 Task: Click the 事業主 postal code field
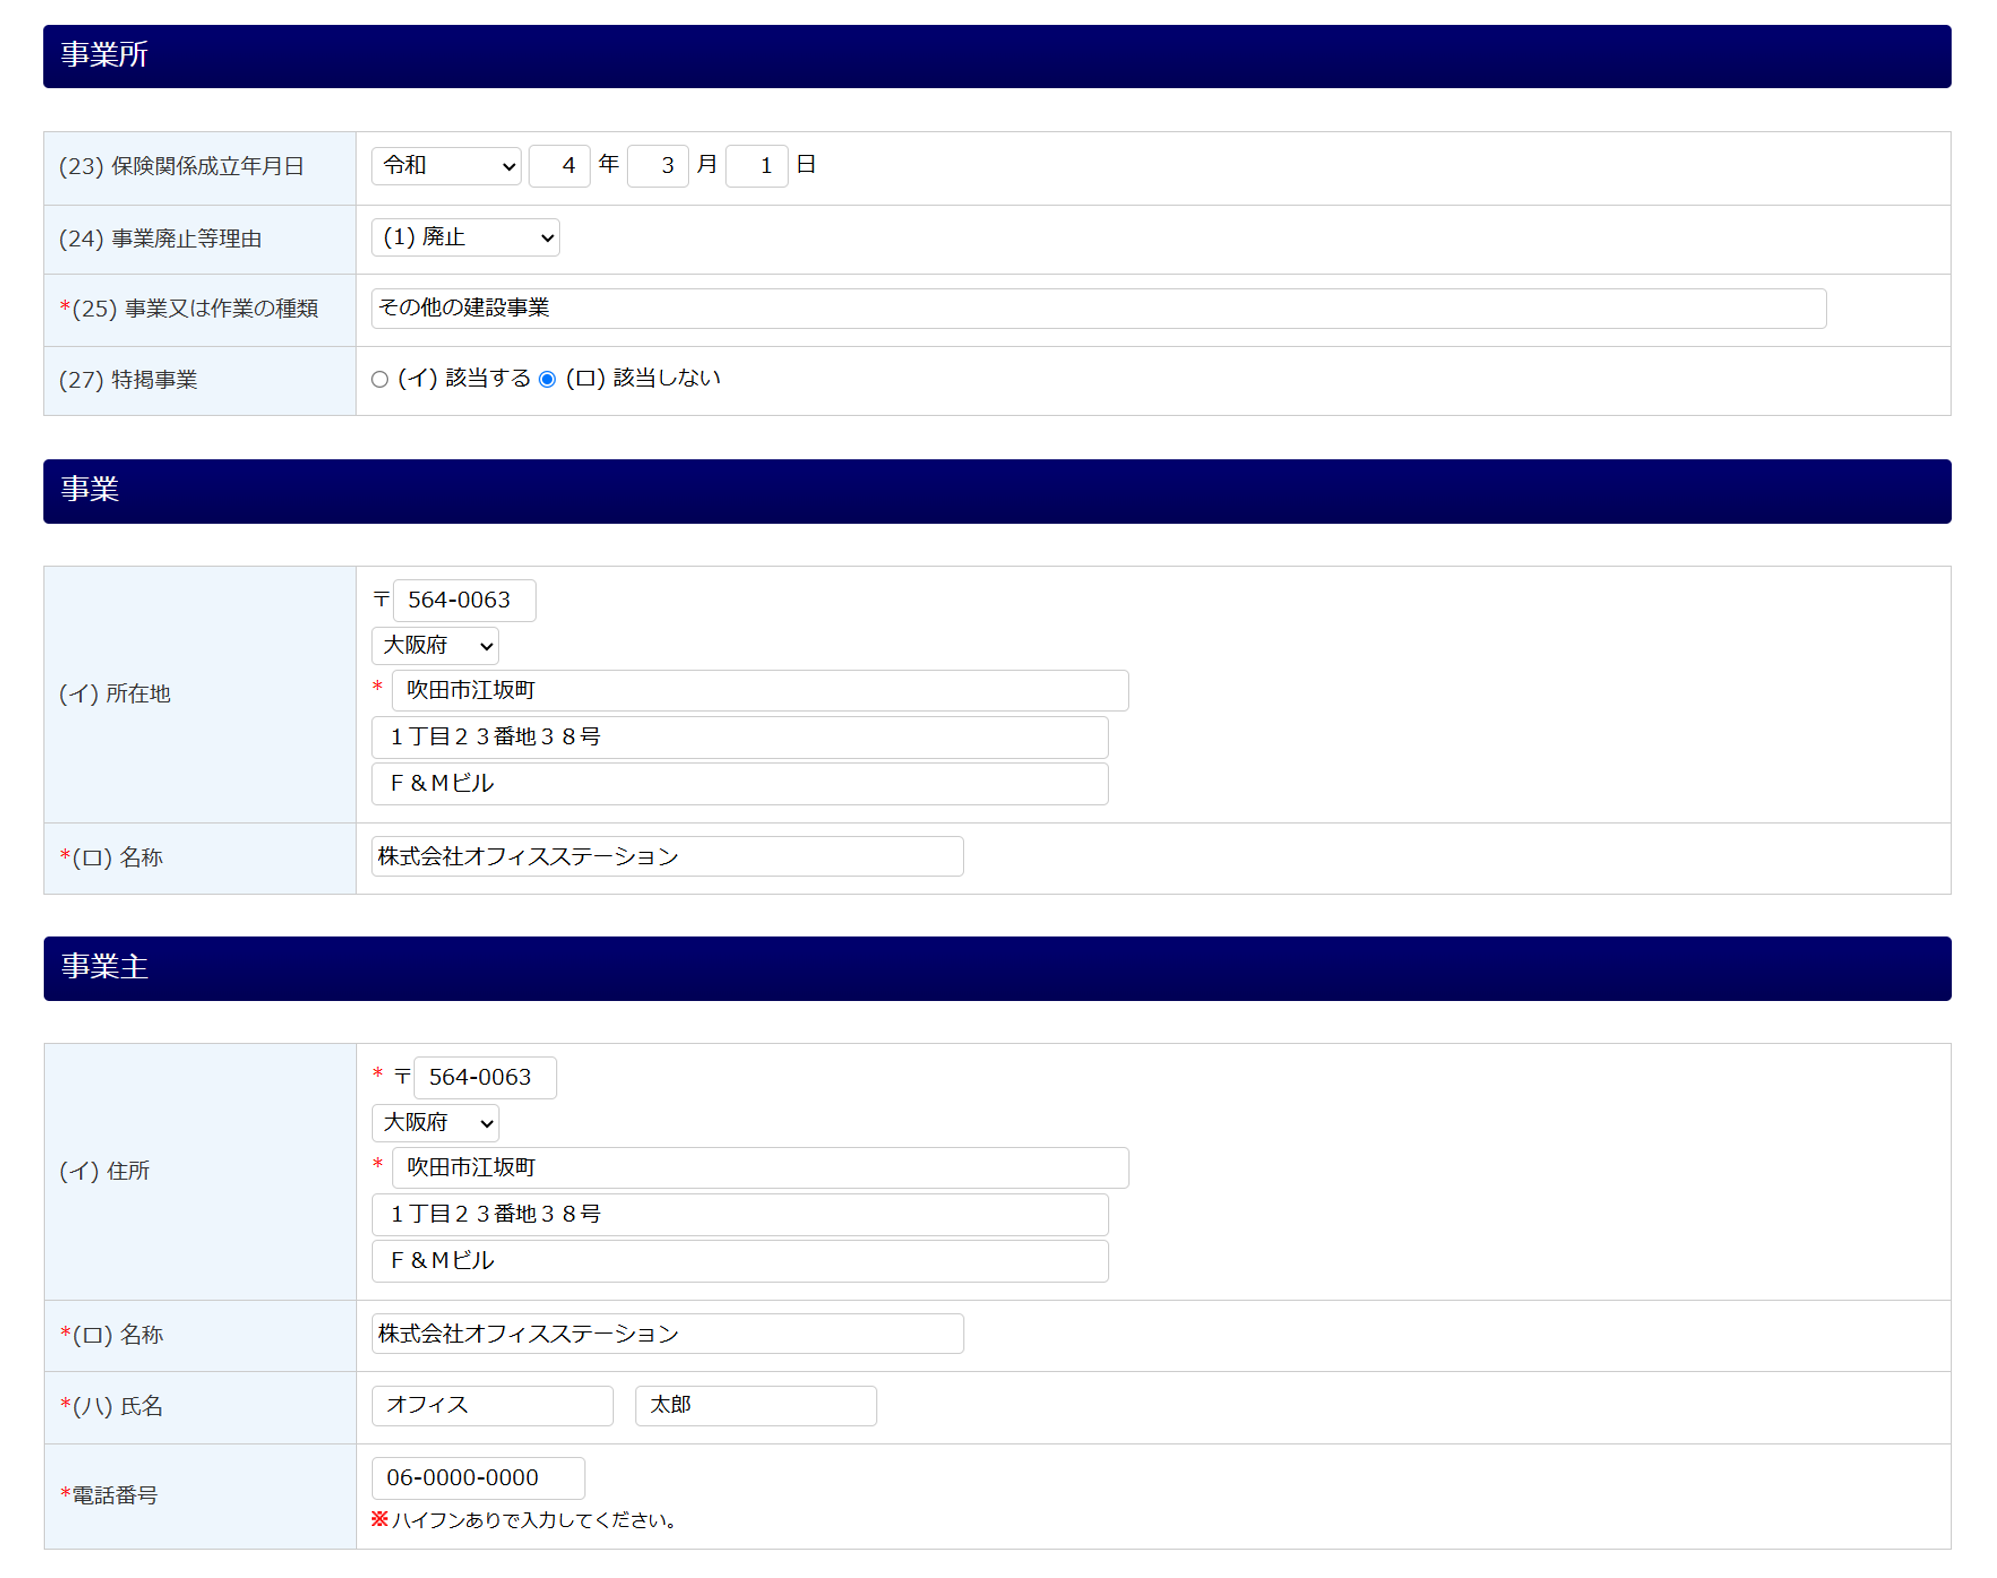[x=484, y=1078]
